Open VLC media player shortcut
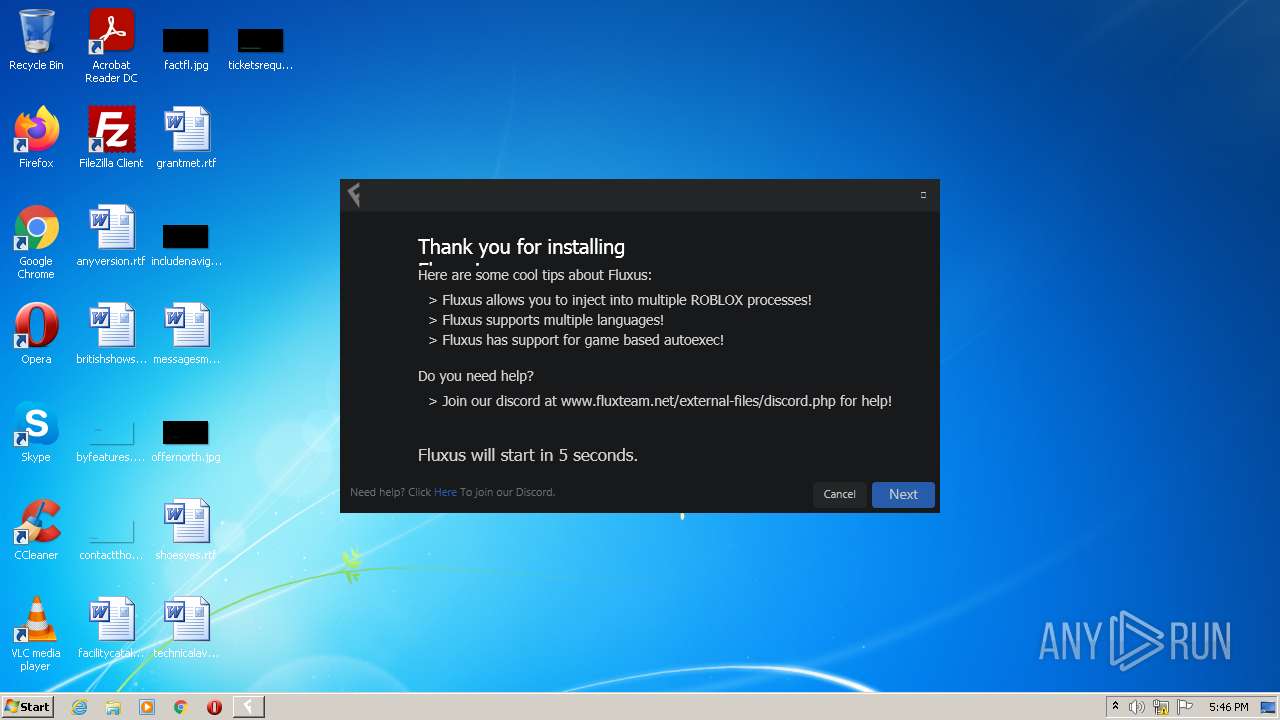 coord(36,634)
